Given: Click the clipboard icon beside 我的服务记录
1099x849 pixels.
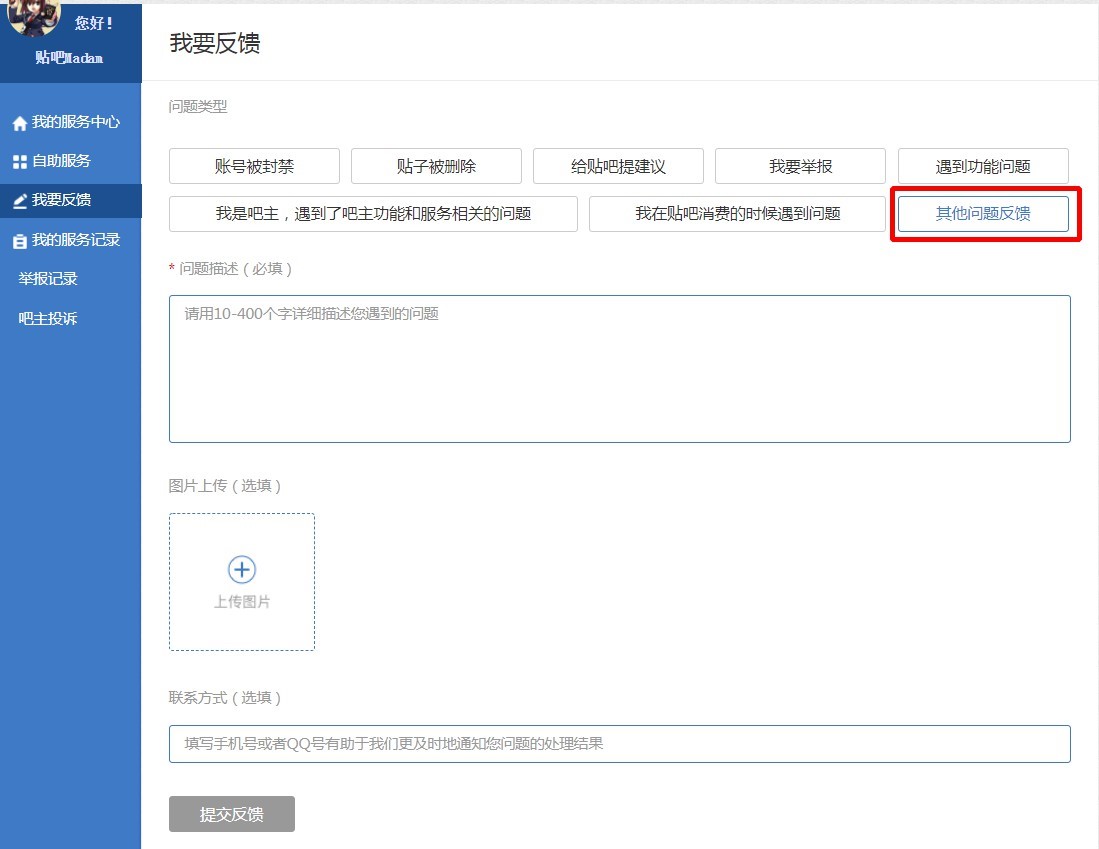Looking at the screenshot, I should 19,241.
